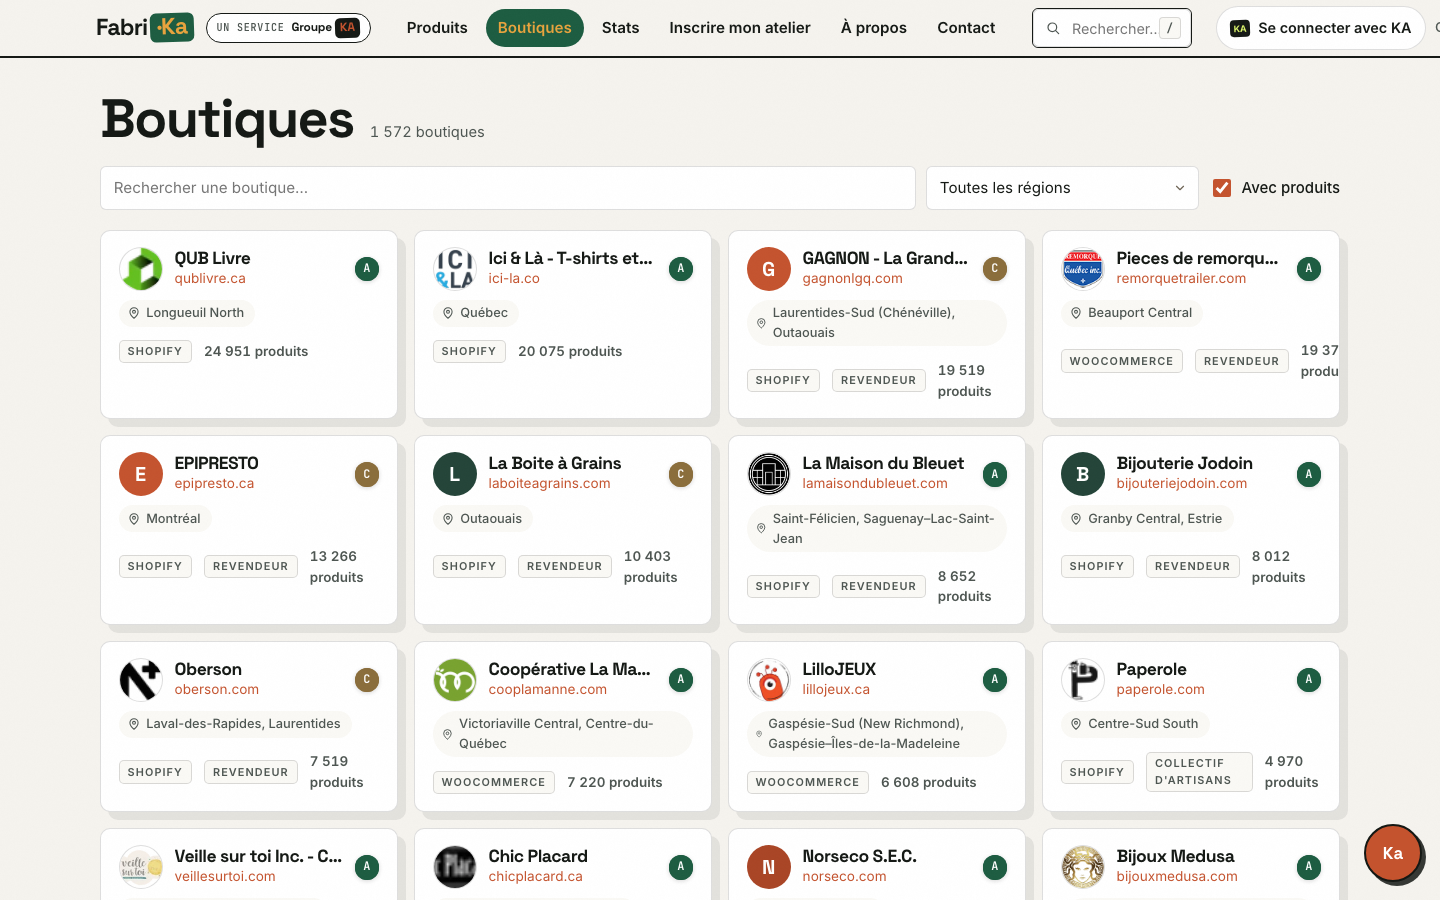Open the Contact page
The height and width of the screenshot is (900, 1440).
click(966, 28)
